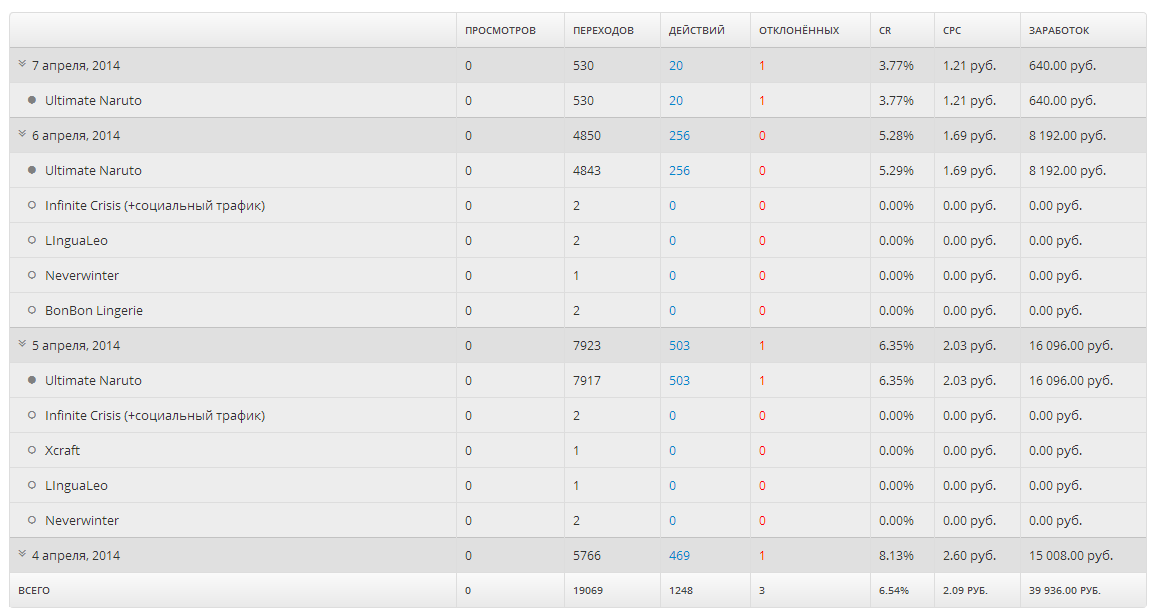The width and height of the screenshot is (1157, 613).
Task: Click the hollow dot beside Infinite Crisis under 6 апреля
Action: point(32,205)
